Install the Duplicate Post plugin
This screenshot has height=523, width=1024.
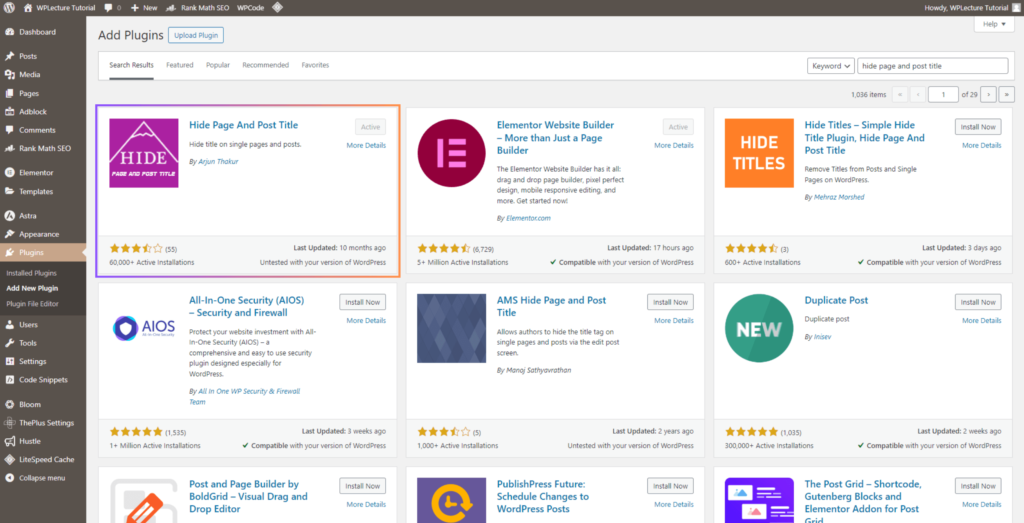(x=978, y=302)
